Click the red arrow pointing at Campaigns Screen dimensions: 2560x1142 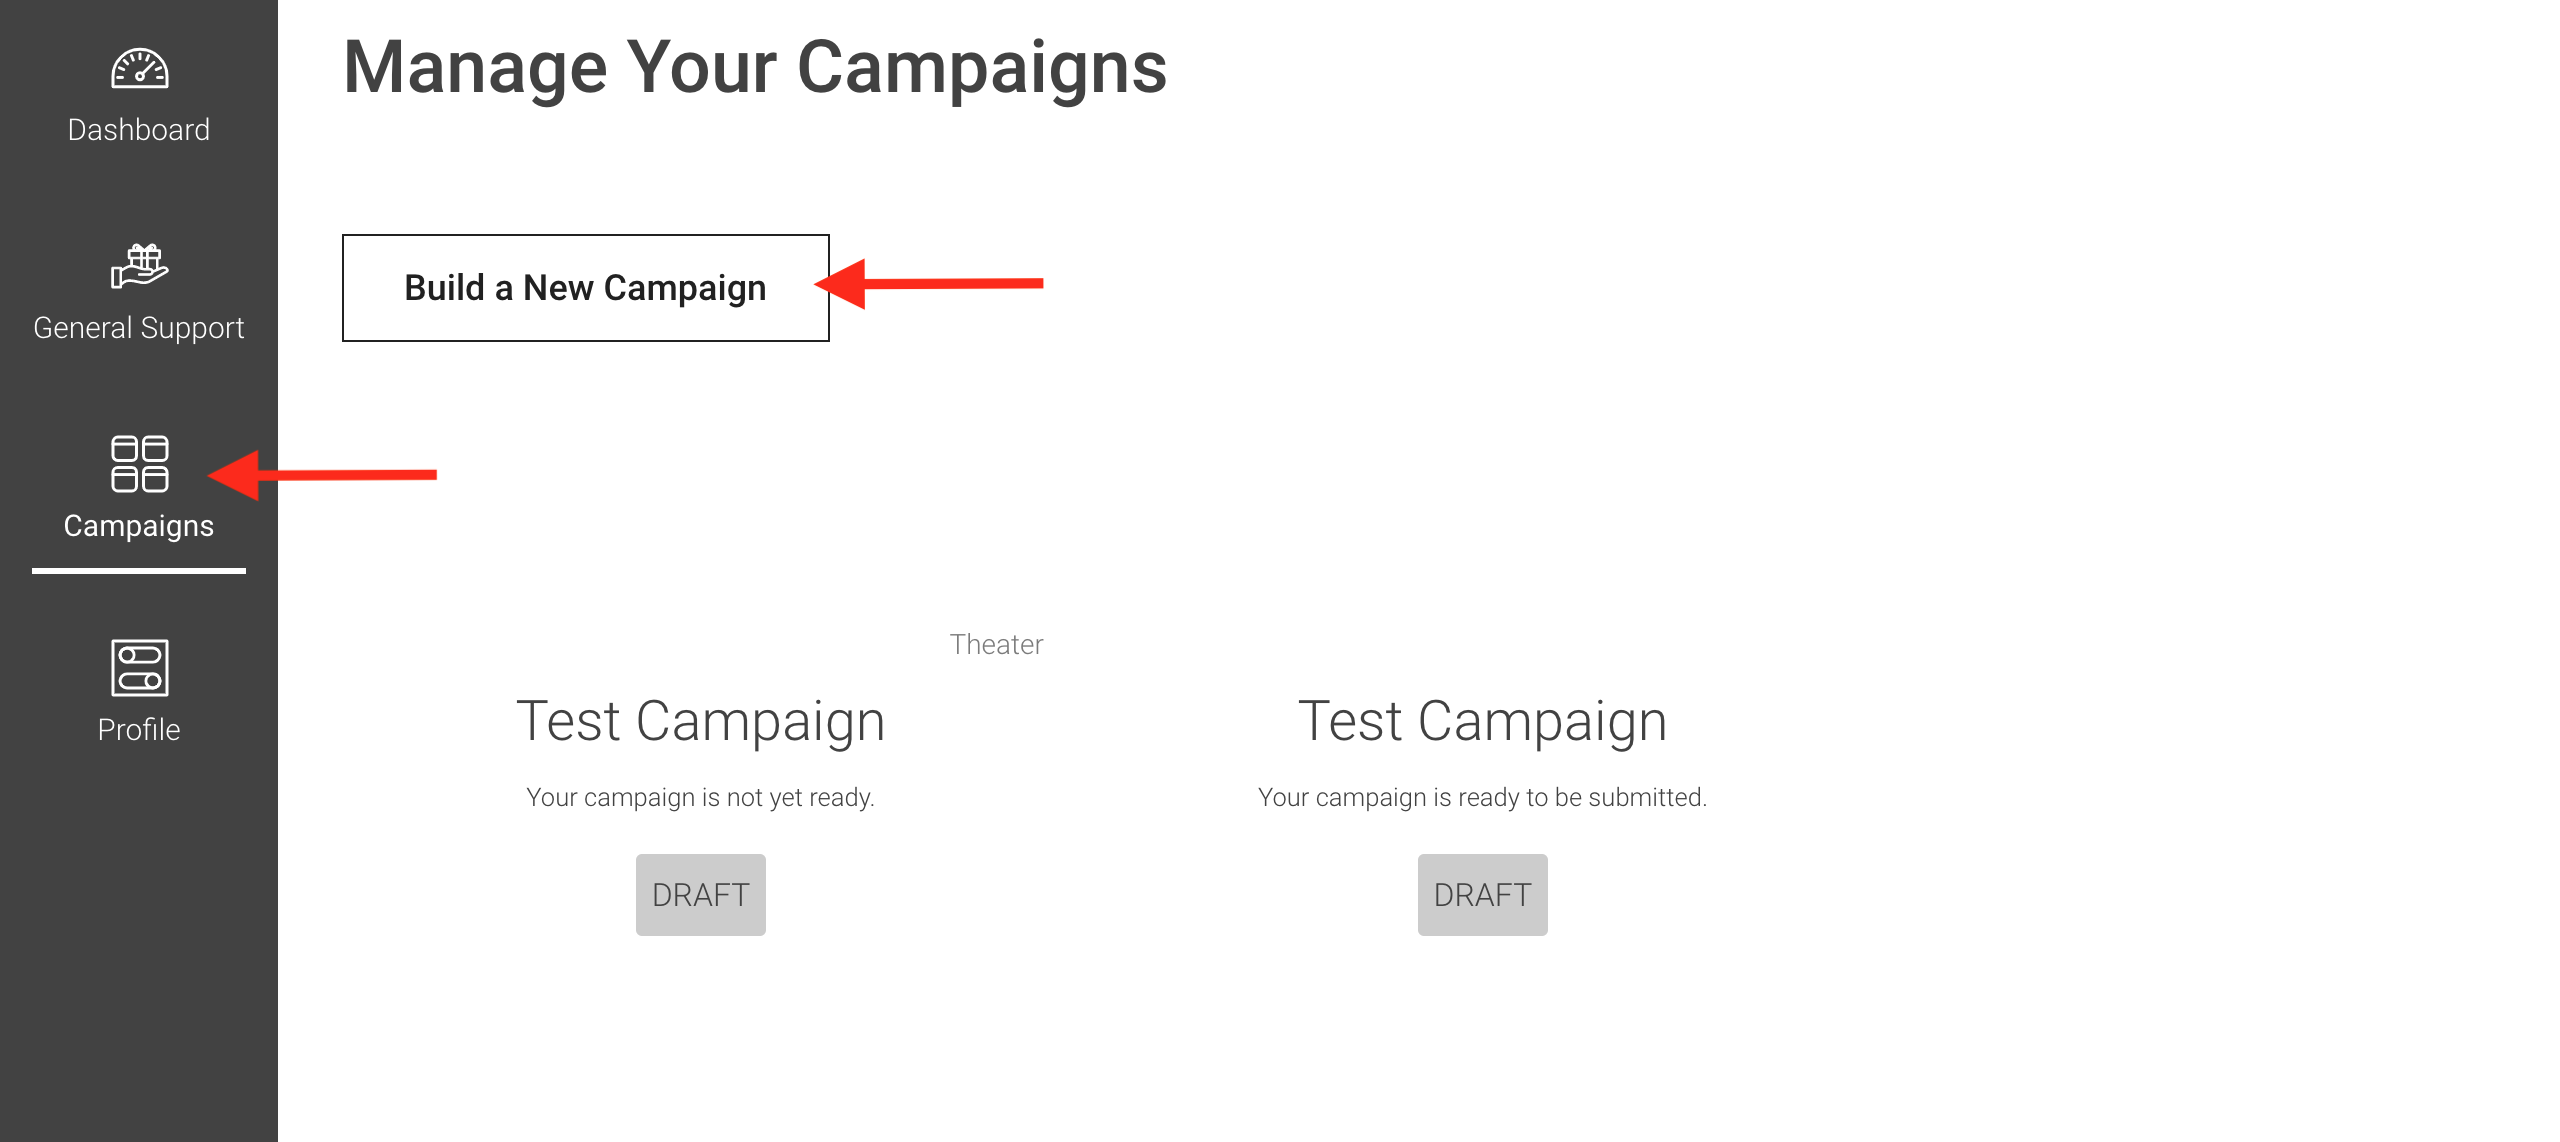click(x=322, y=475)
